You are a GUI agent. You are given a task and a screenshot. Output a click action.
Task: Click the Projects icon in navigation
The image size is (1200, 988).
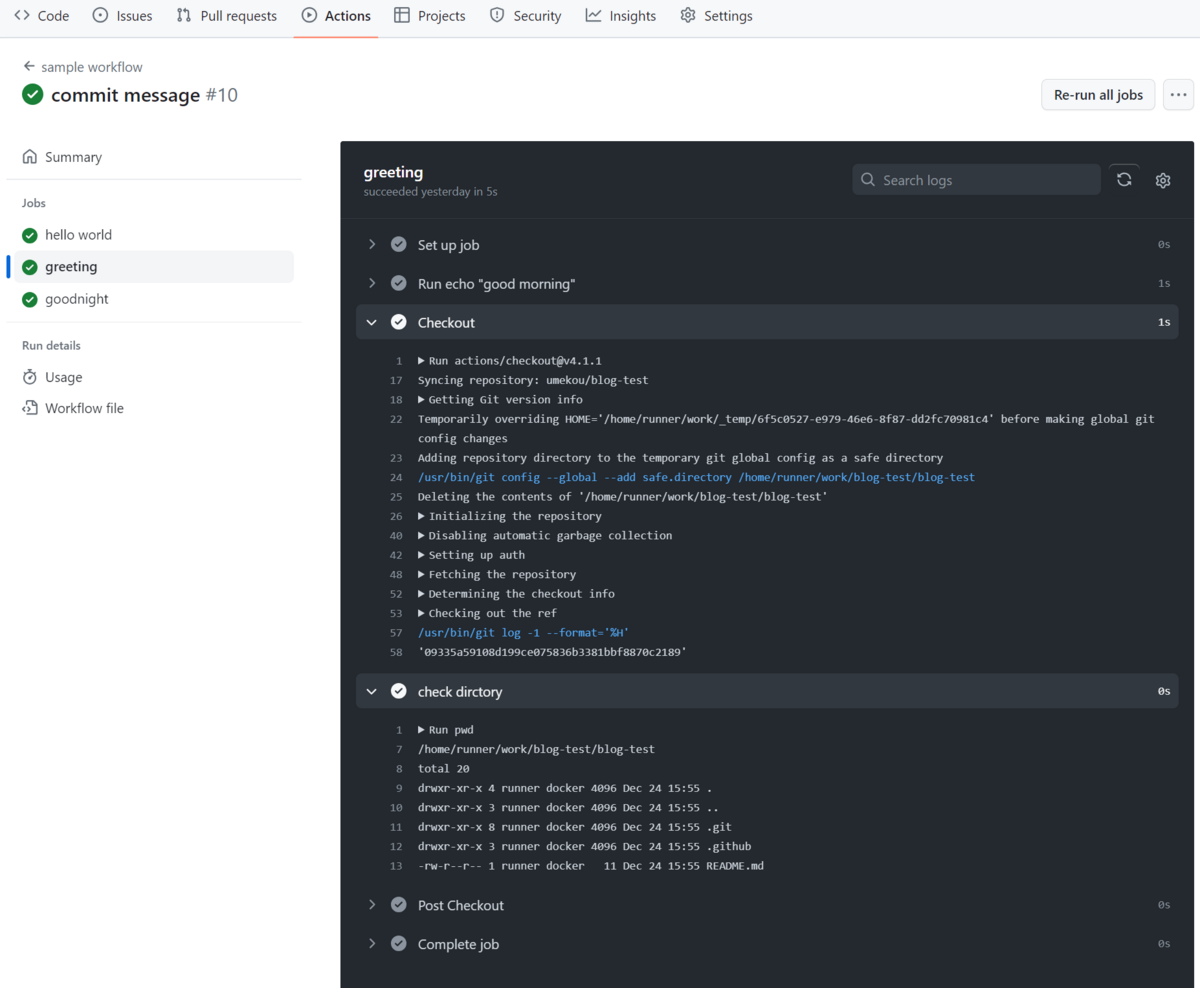pos(403,15)
